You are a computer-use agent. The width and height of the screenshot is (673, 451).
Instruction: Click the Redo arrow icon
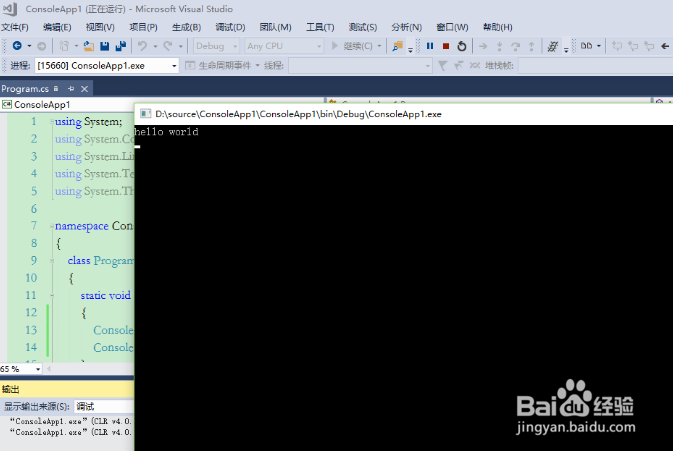tap(168, 46)
